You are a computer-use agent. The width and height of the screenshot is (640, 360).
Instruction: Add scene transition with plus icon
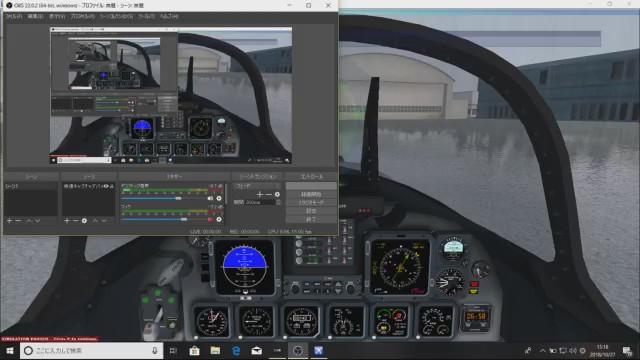260,194
